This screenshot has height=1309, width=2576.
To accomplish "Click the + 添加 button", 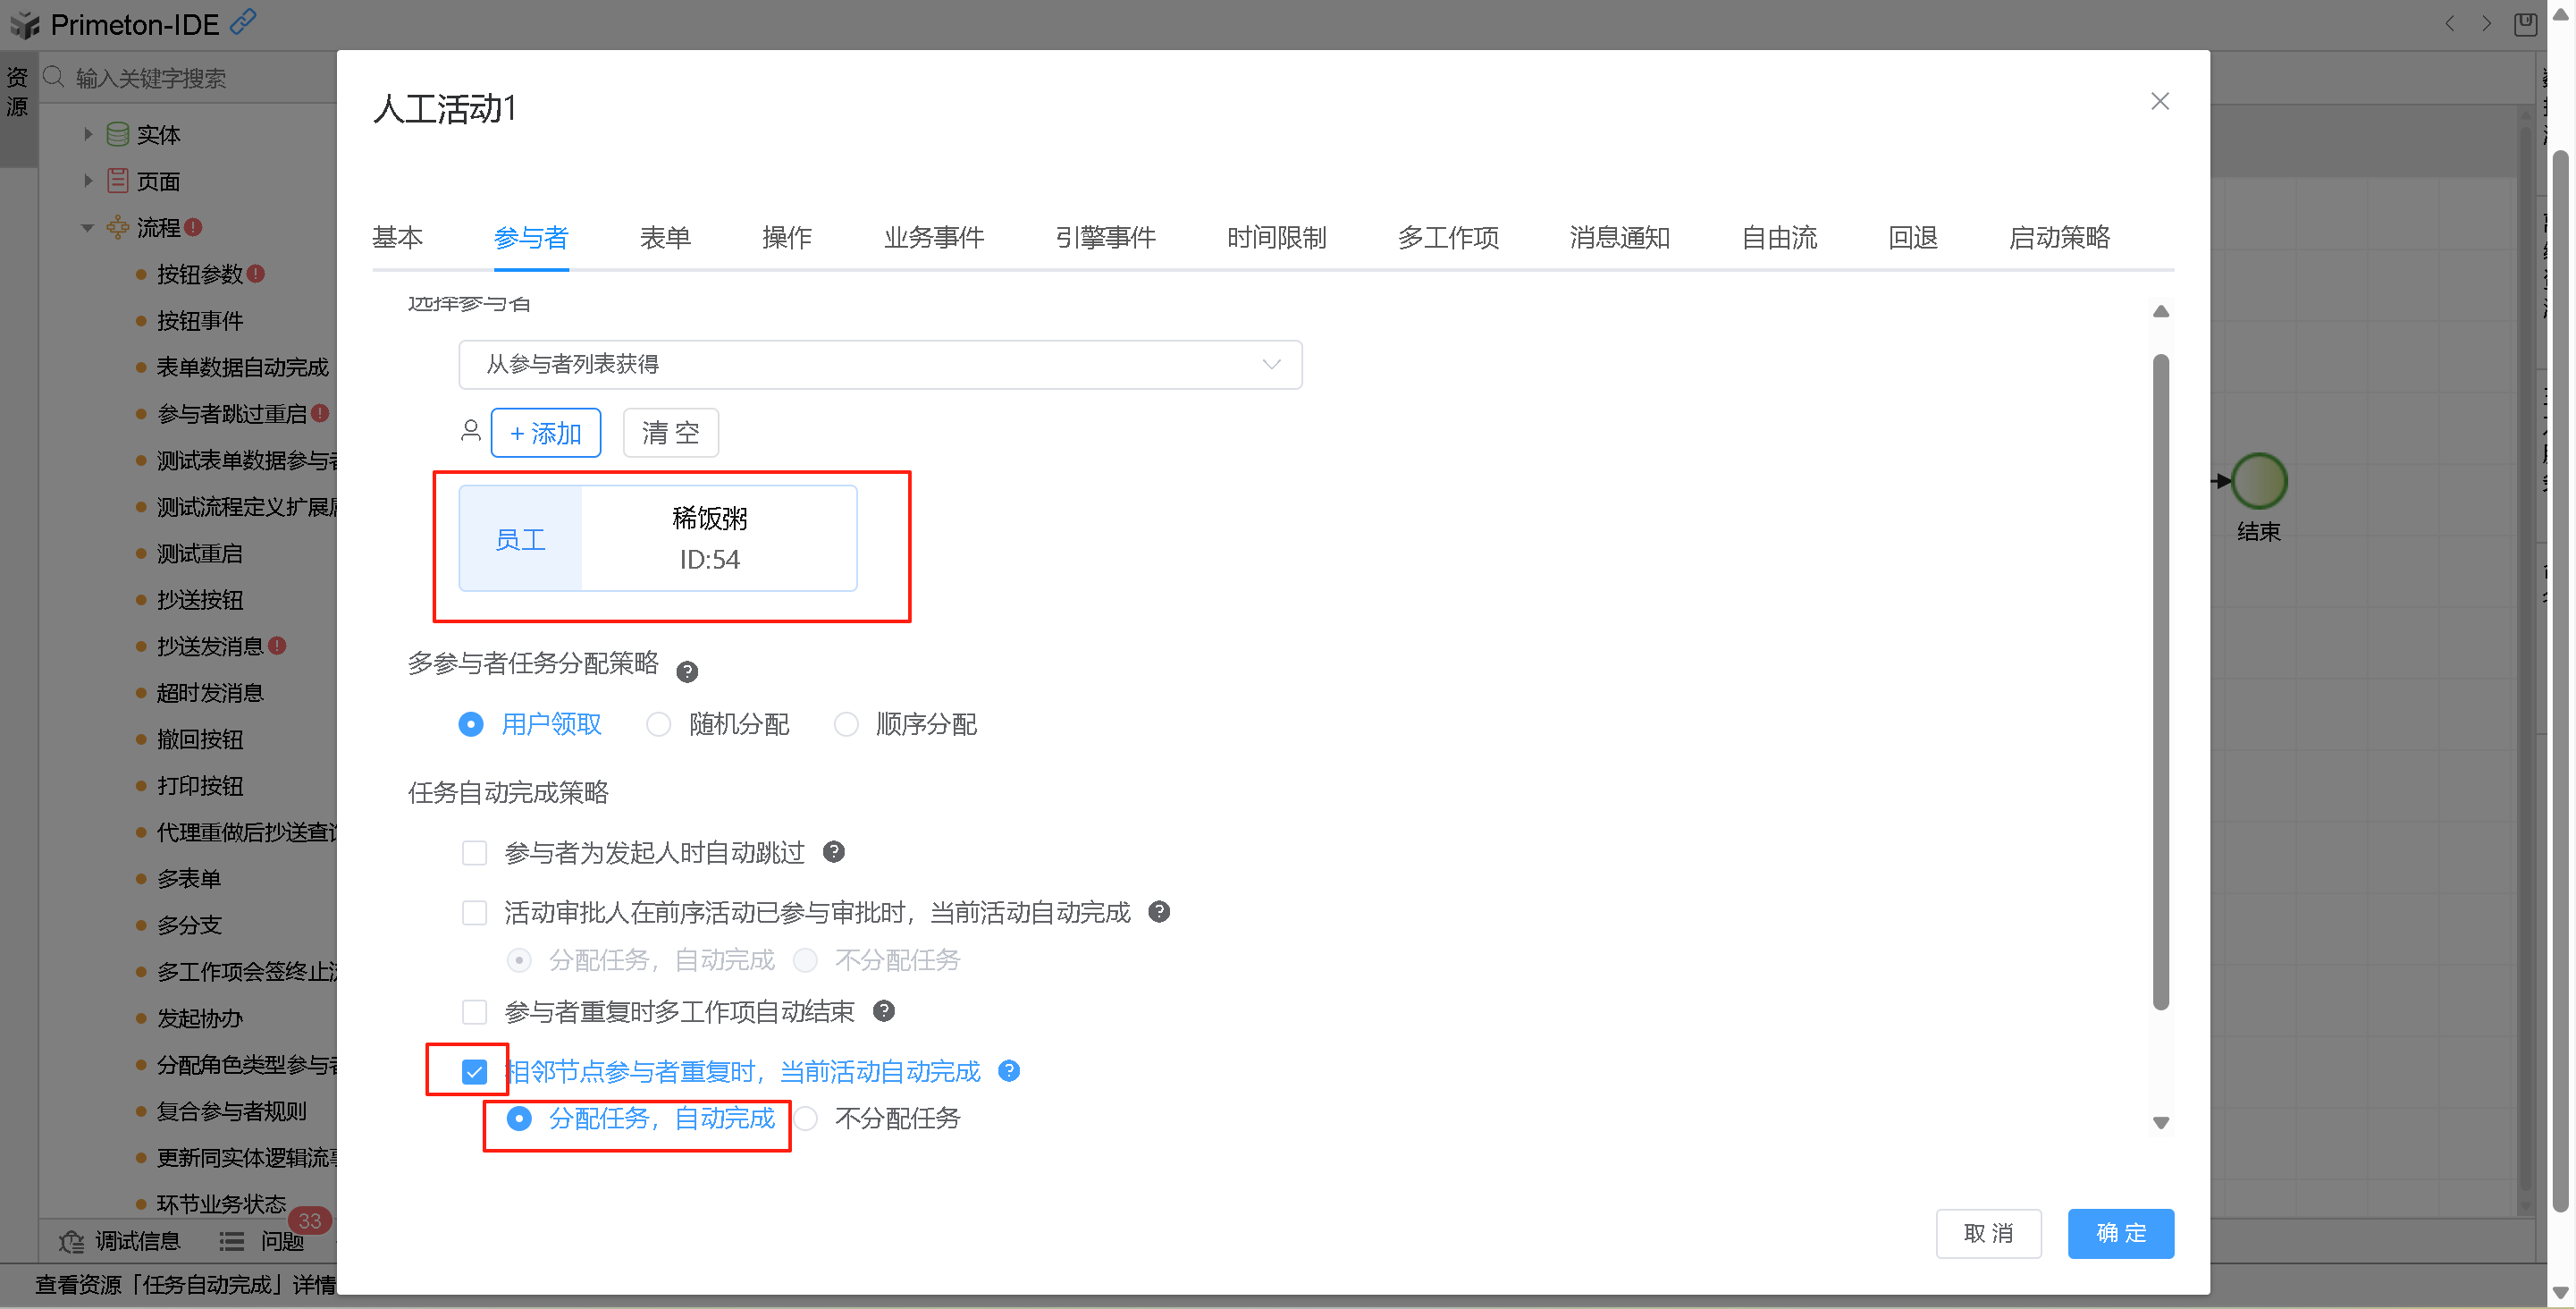I will [x=545, y=433].
